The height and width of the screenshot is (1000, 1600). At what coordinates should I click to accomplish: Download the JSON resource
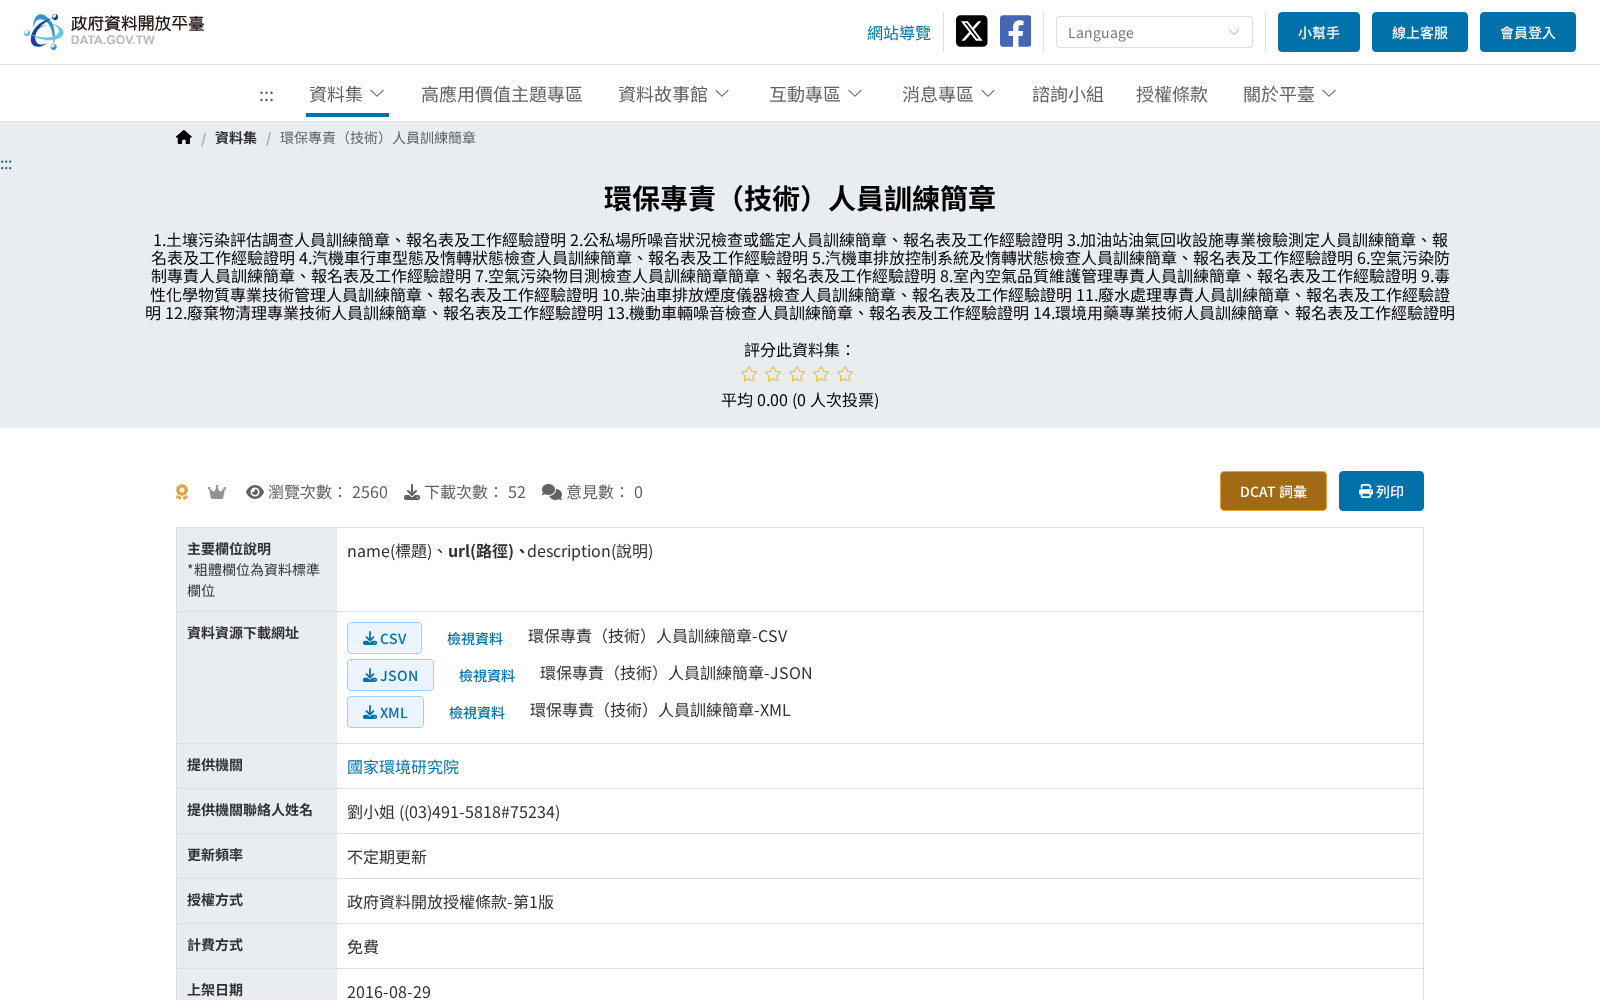point(390,675)
